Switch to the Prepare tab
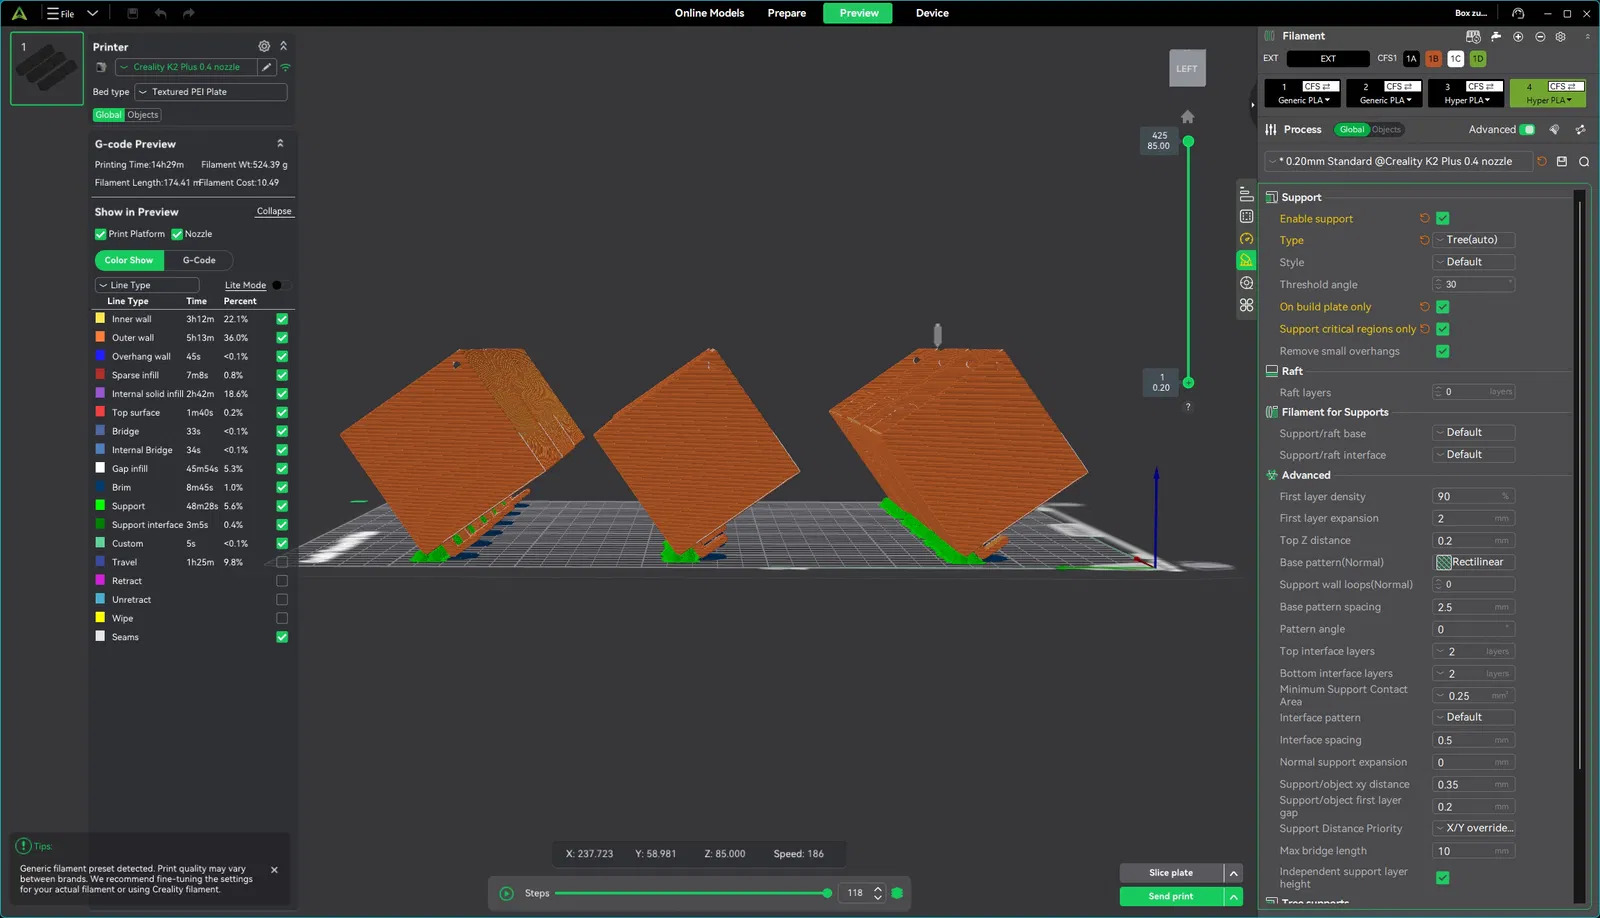The width and height of the screenshot is (1600, 918). (787, 13)
